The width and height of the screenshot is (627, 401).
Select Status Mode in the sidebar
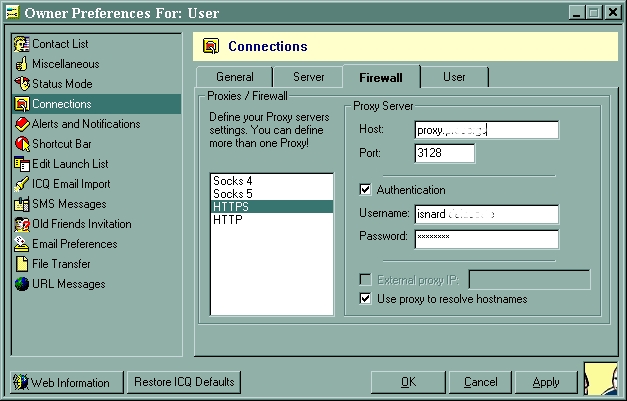(x=97, y=84)
